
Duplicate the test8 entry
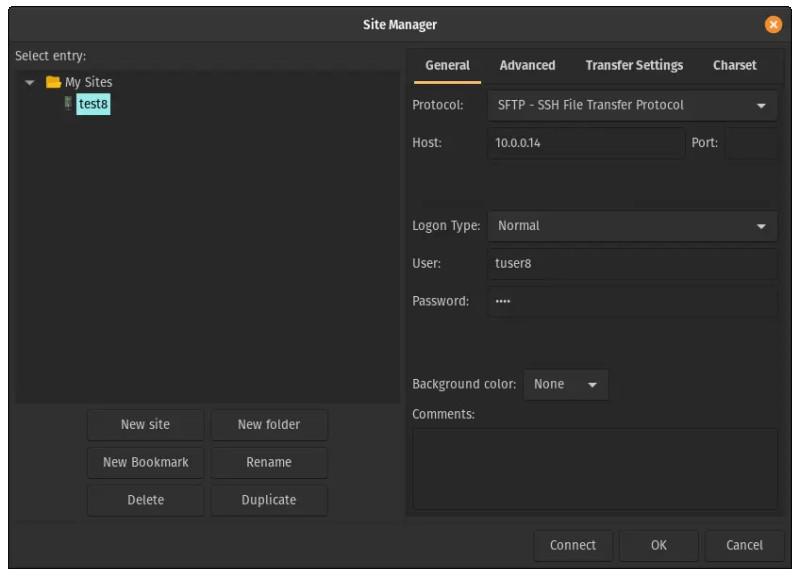(x=268, y=499)
